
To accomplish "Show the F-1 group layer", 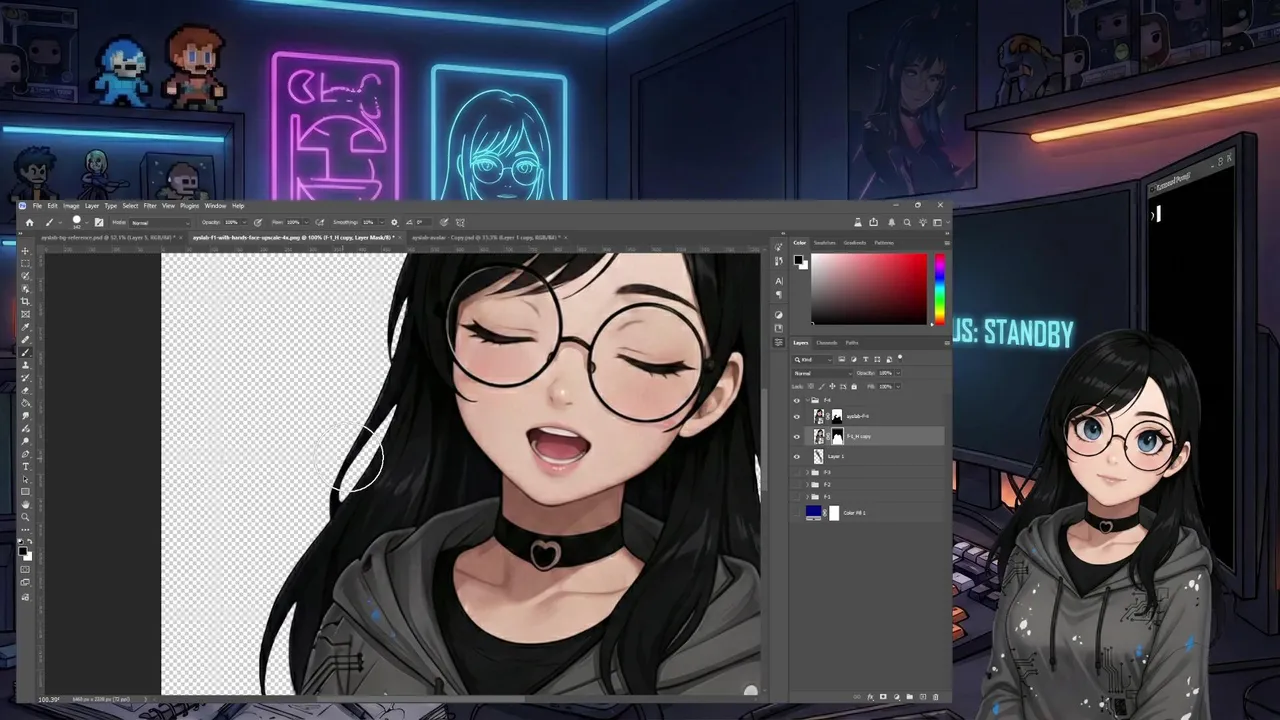I will [797, 497].
